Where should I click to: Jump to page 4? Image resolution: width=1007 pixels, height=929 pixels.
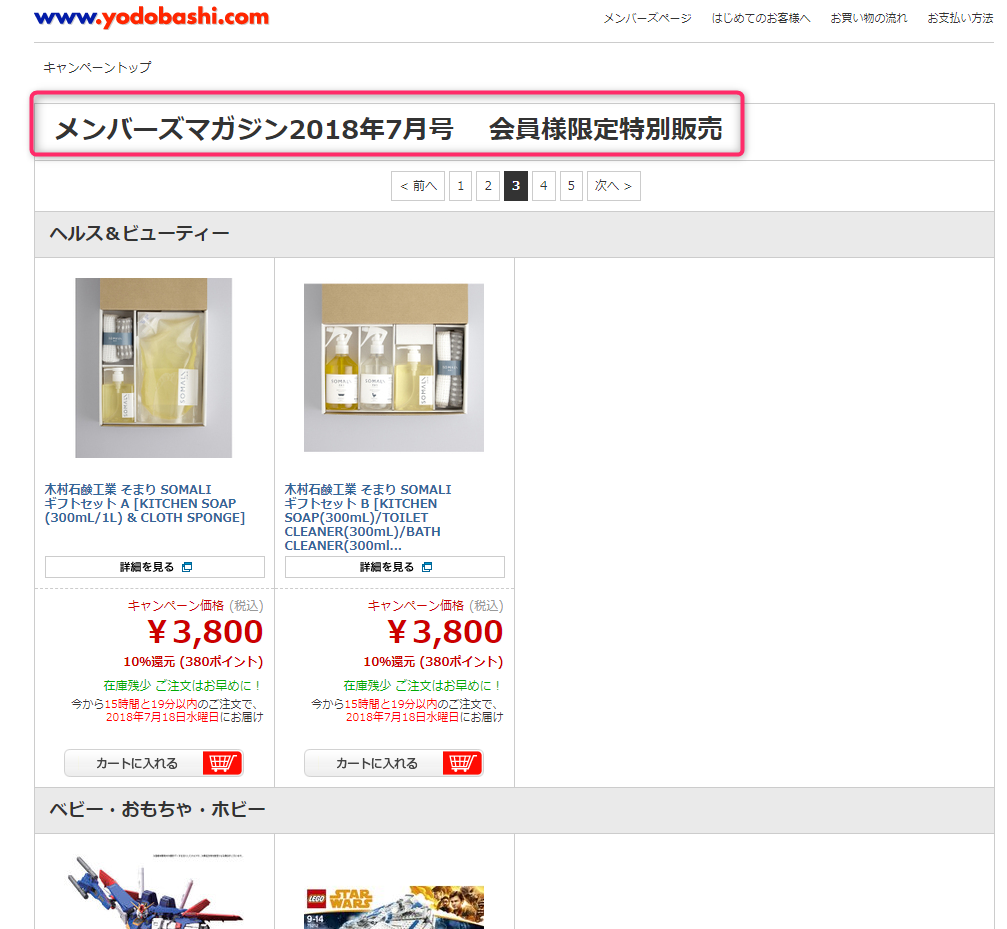(x=543, y=186)
